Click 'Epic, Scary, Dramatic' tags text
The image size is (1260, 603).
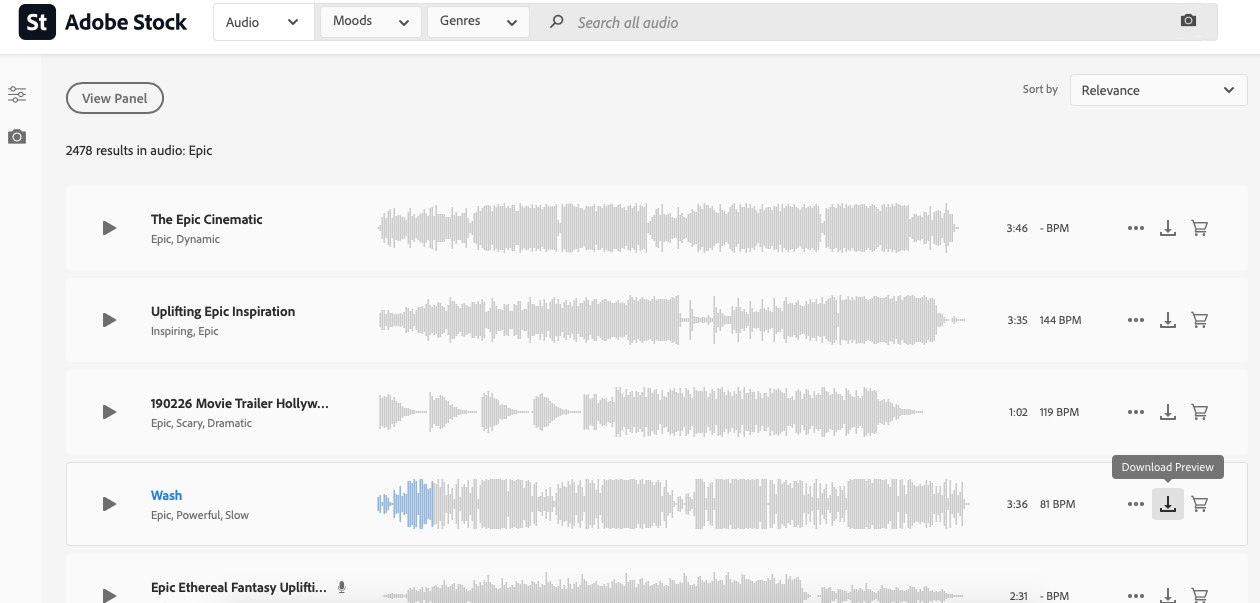201,423
